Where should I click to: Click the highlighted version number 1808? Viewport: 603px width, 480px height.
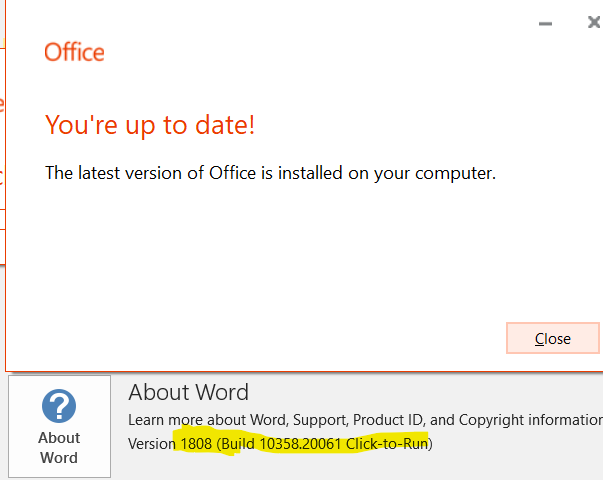(x=196, y=443)
